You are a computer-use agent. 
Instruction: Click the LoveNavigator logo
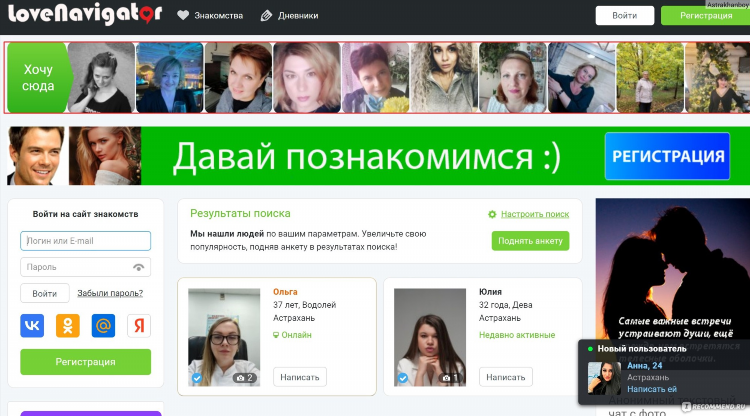(x=85, y=14)
